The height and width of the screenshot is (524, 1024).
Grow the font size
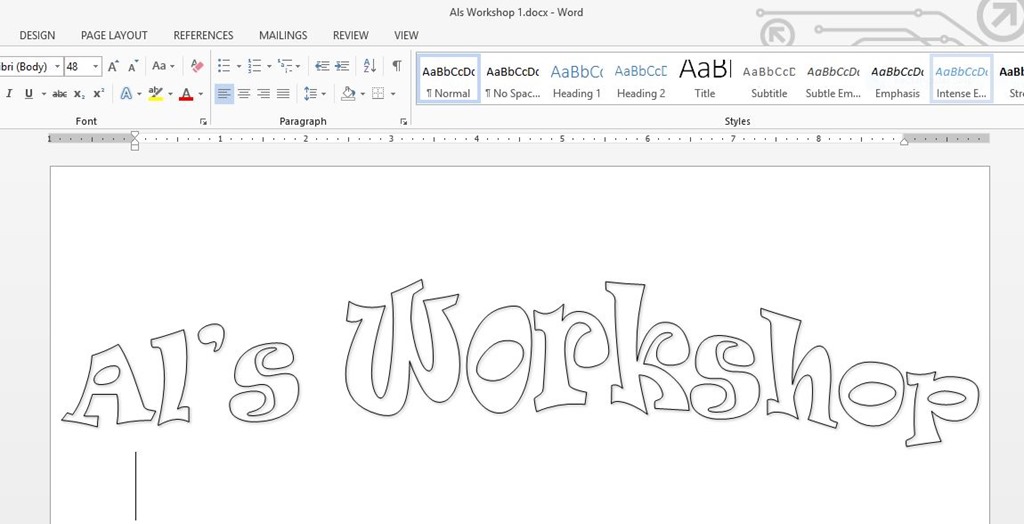113,66
